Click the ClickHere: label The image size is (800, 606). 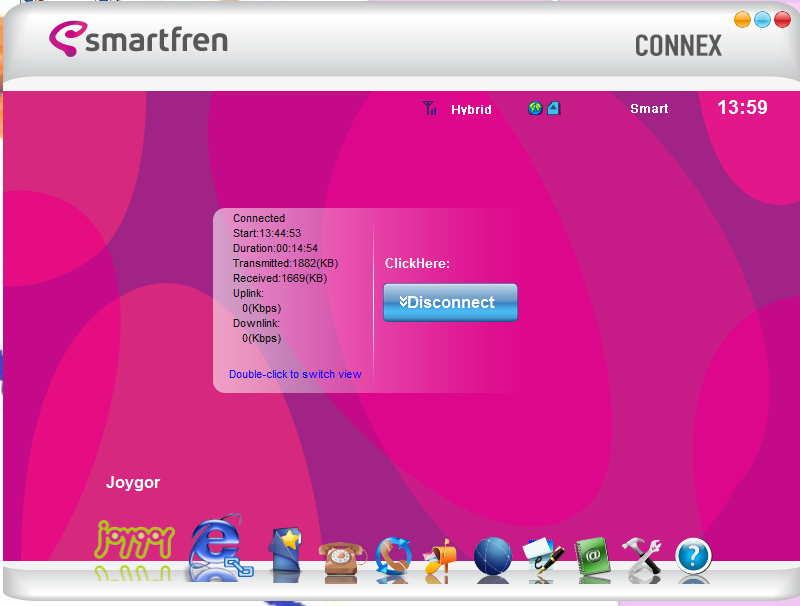pos(417,264)
